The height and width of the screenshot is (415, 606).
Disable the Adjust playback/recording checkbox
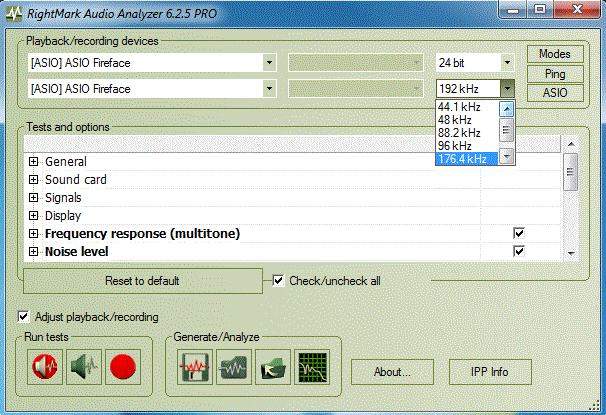pyautogui.click(x=24, y=317)
